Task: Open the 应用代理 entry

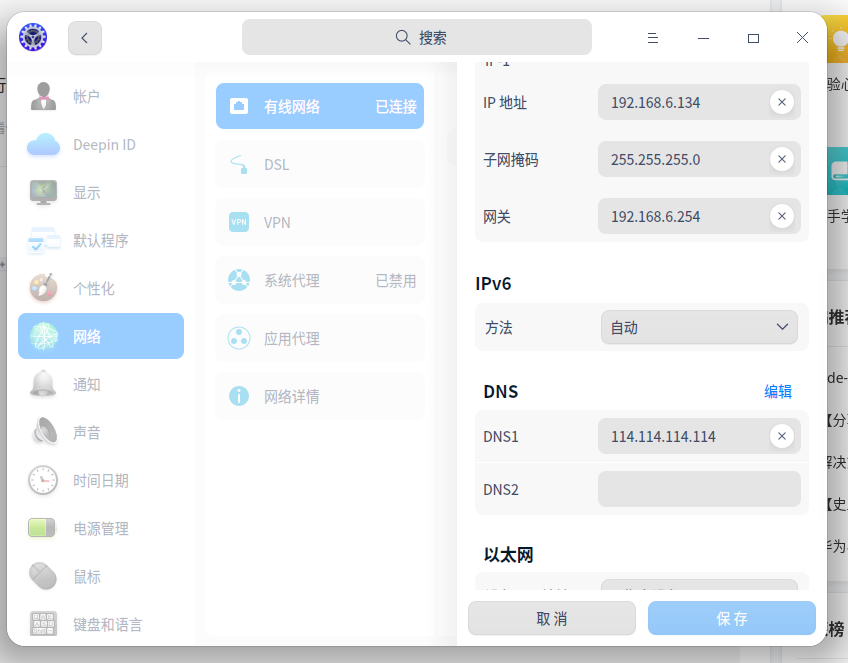Action: point(320,339)
